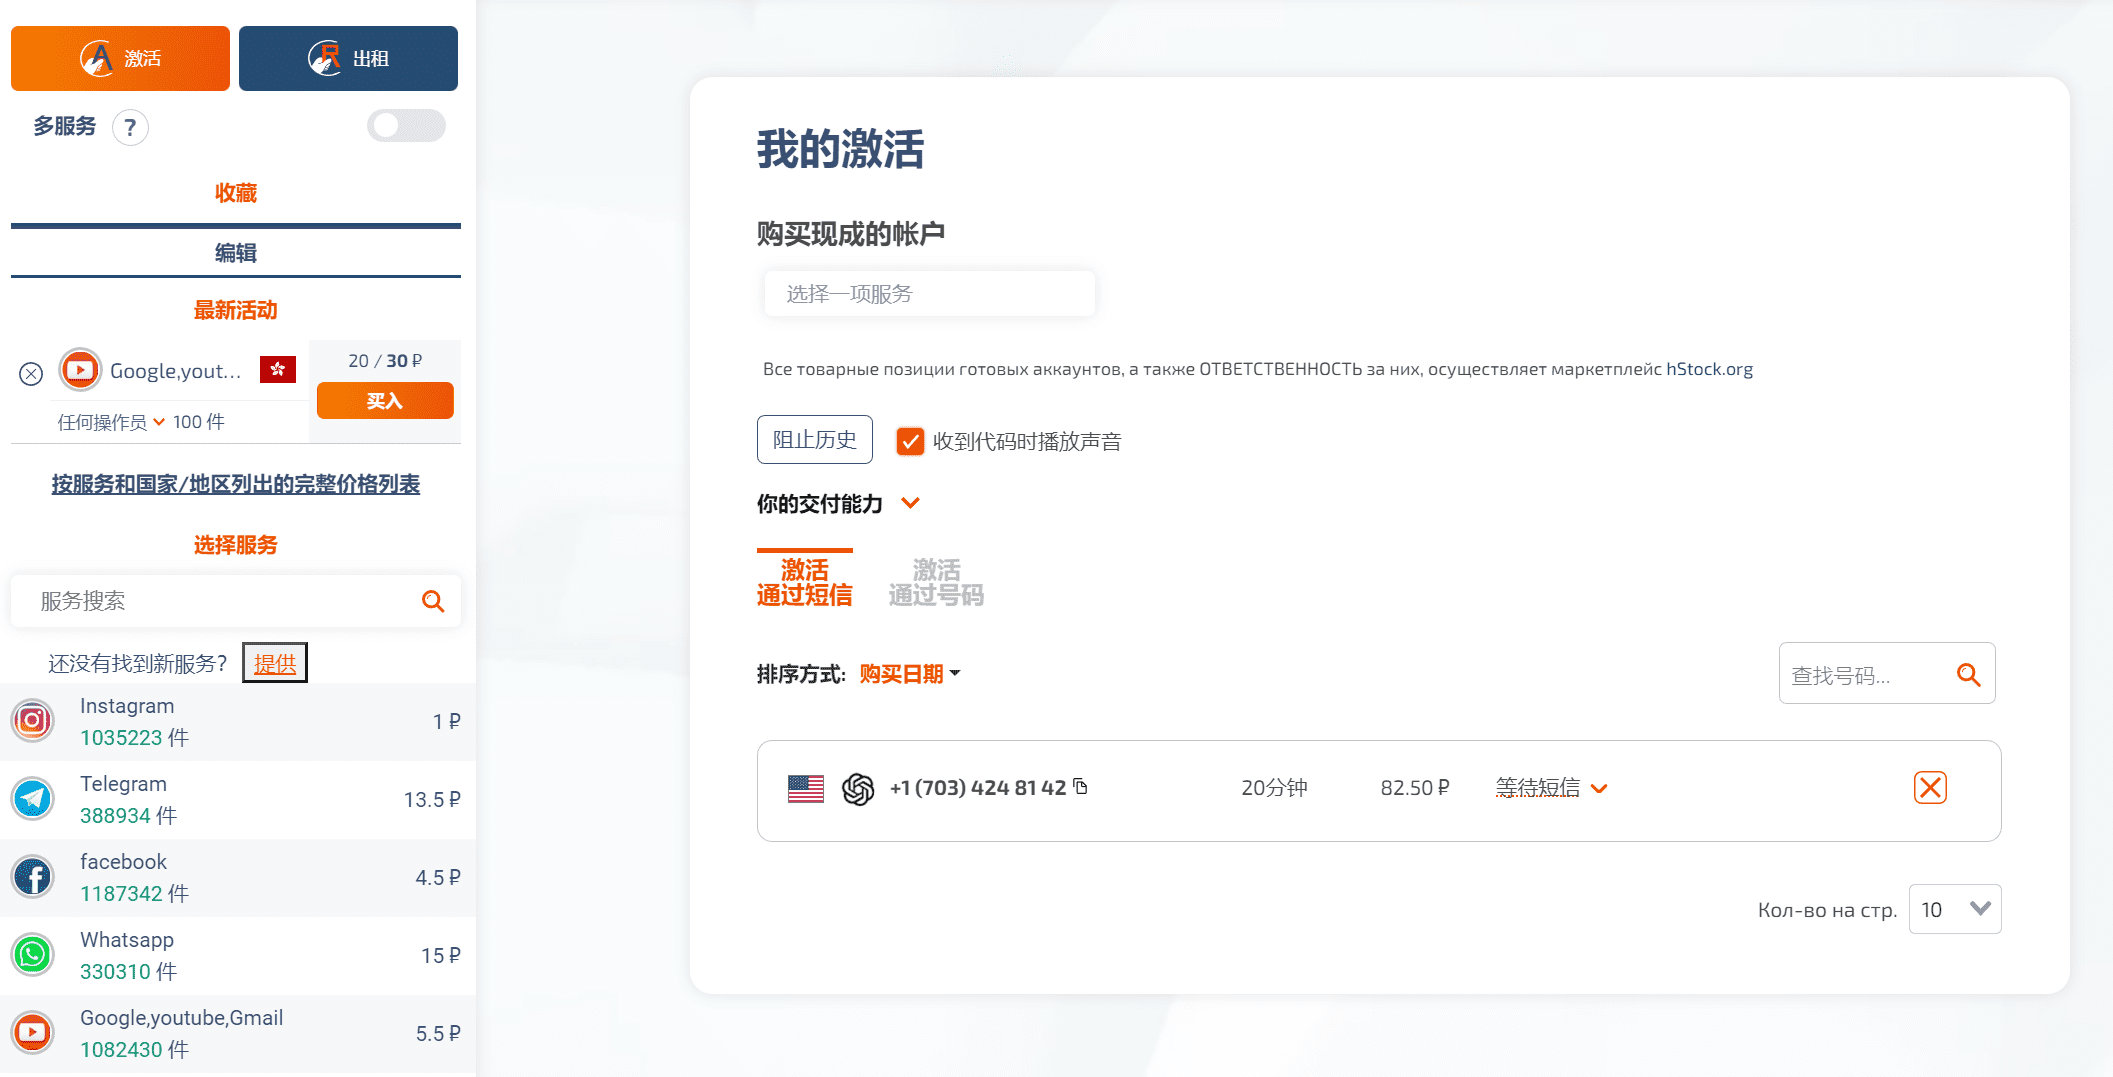Select the Whatsapp service icon
The width and height of the screenshot is (2113, 1077).
coord(32,955)
